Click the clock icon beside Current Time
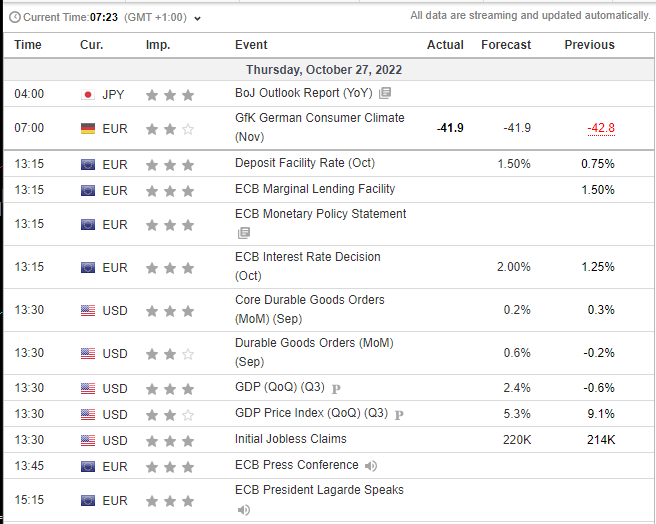This screenshot has height=524, width=656. tap(14, 17)
